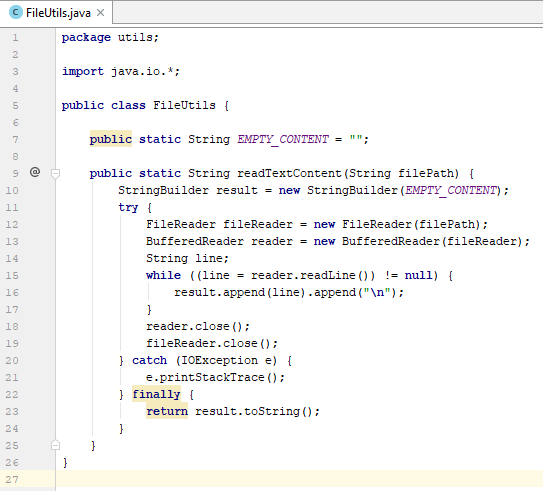This screenshot has width=543, height=491.
Task: Collapse readTextContent method using the line 9 fold marker
Action: (x=55, y=173)
